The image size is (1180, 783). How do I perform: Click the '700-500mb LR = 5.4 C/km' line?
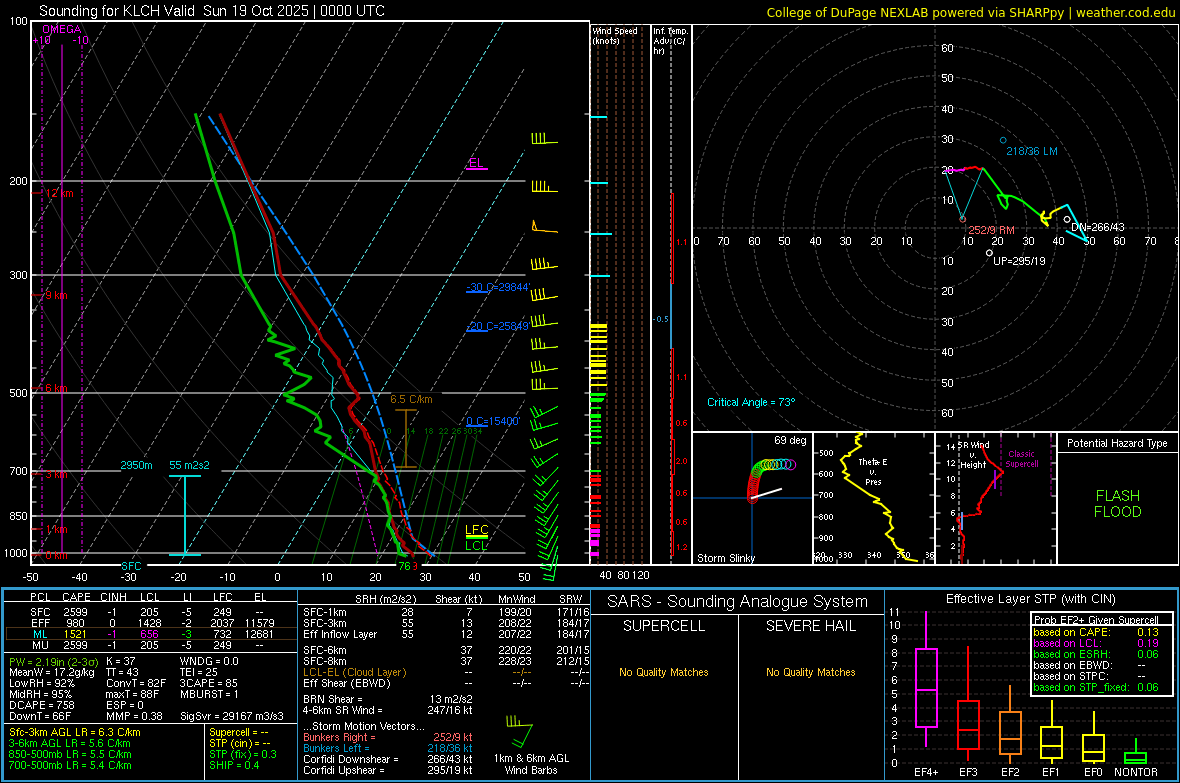pyautogui.click(x=70, y=765)
